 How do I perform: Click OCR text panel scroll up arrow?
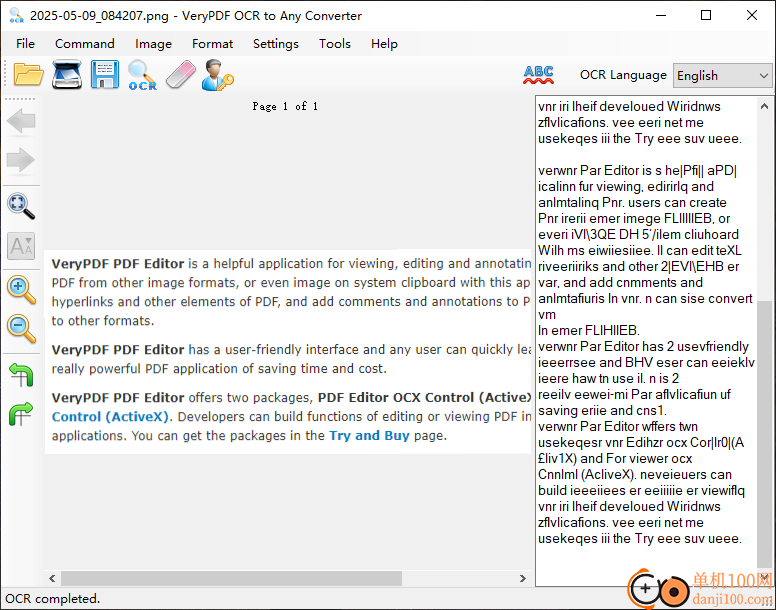click(x=764, y=106)
